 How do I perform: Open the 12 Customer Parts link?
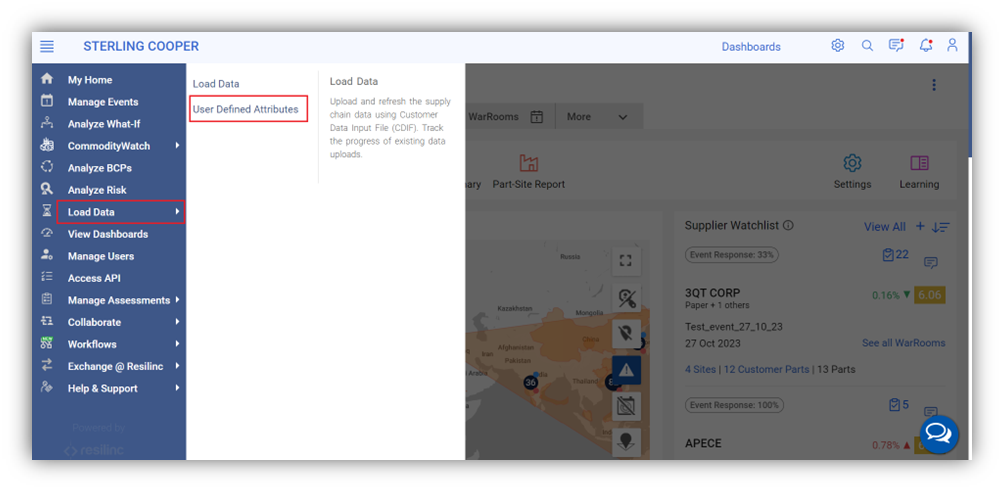[x=766, y=369]
